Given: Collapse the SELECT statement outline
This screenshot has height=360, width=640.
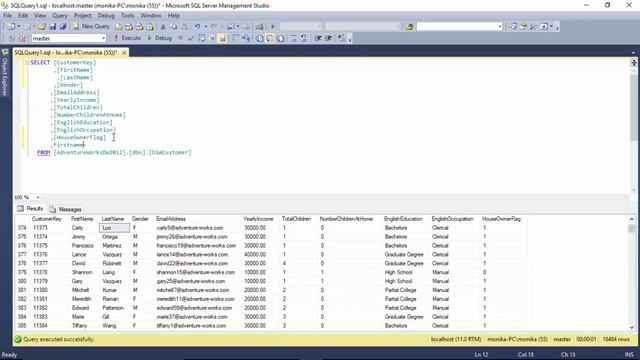Looking at the screenshot, I should pyautogui.click(x=27, y=62).
